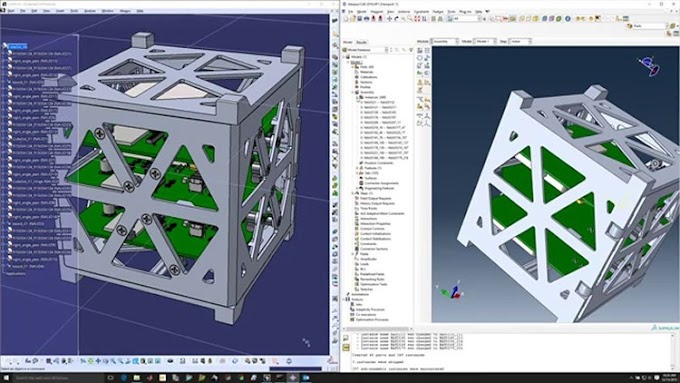Screen dimensions: 680x383
Task: Click the Fit All In icon in CATIA
Action: (x=91, y=361)
